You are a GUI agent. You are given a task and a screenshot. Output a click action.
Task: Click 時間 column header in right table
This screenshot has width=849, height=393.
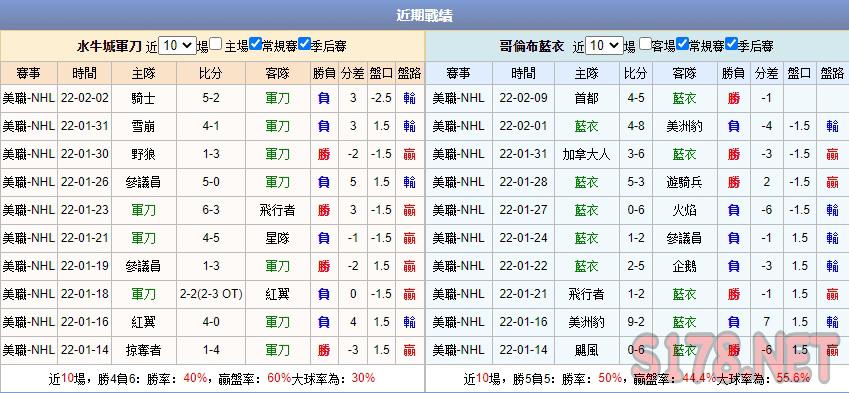524,73
